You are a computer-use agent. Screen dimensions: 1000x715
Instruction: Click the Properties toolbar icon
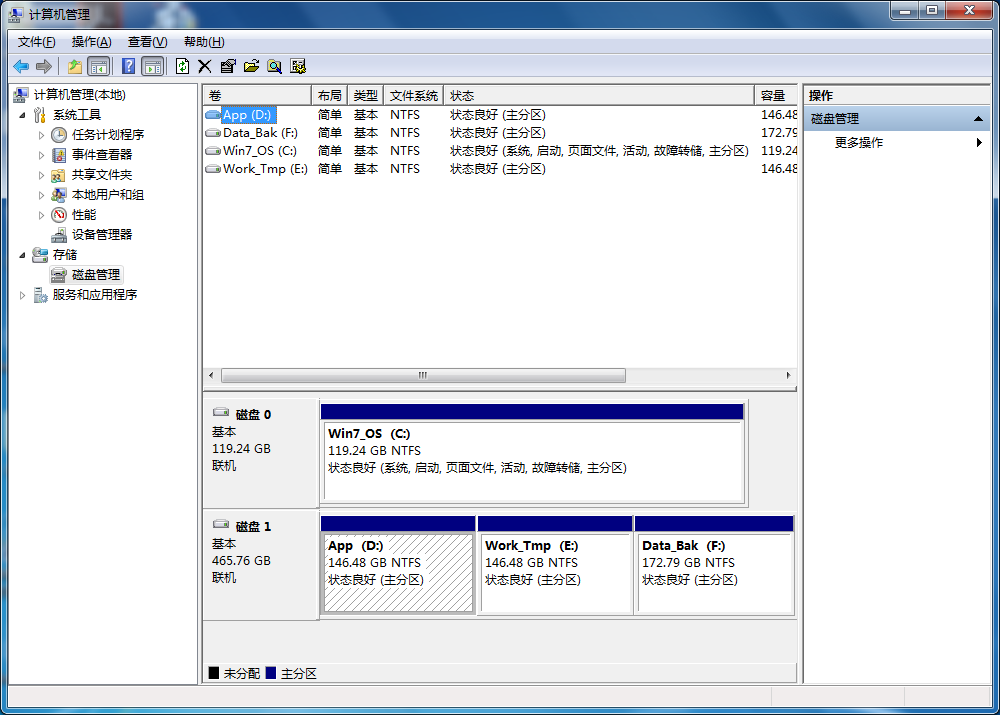[228, 66]
